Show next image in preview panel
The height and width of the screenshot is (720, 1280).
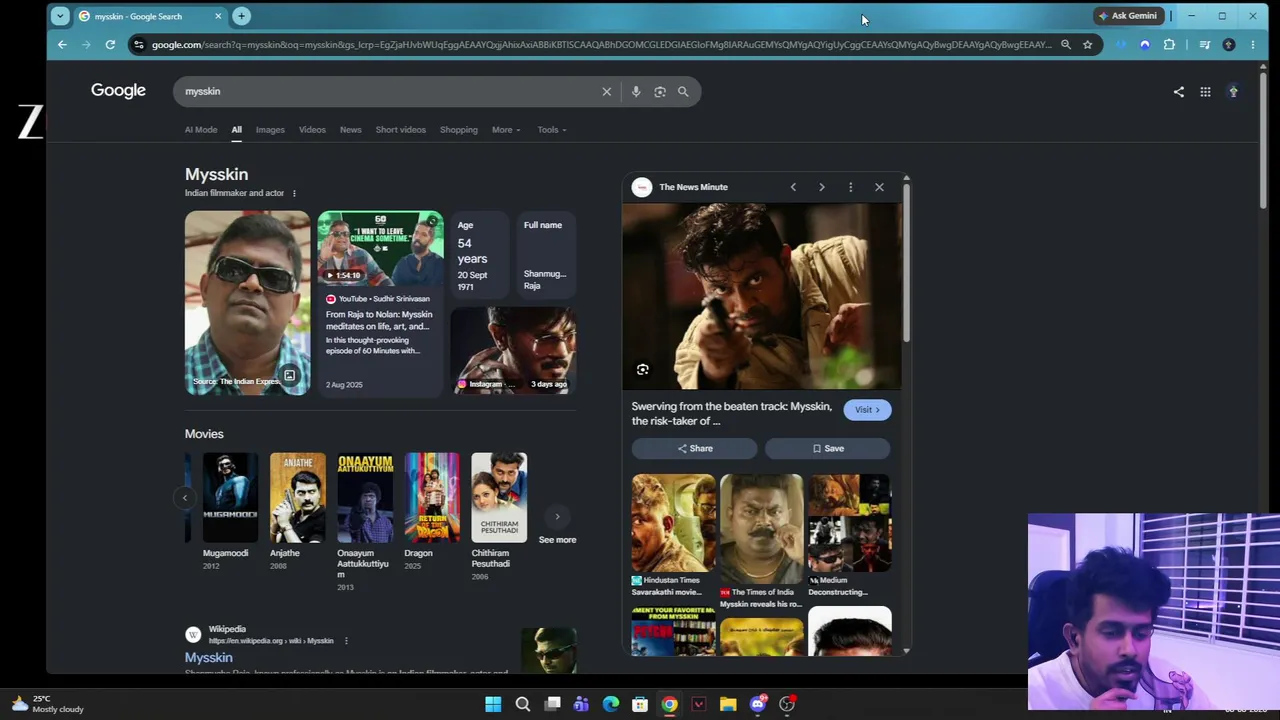(822, 187)
